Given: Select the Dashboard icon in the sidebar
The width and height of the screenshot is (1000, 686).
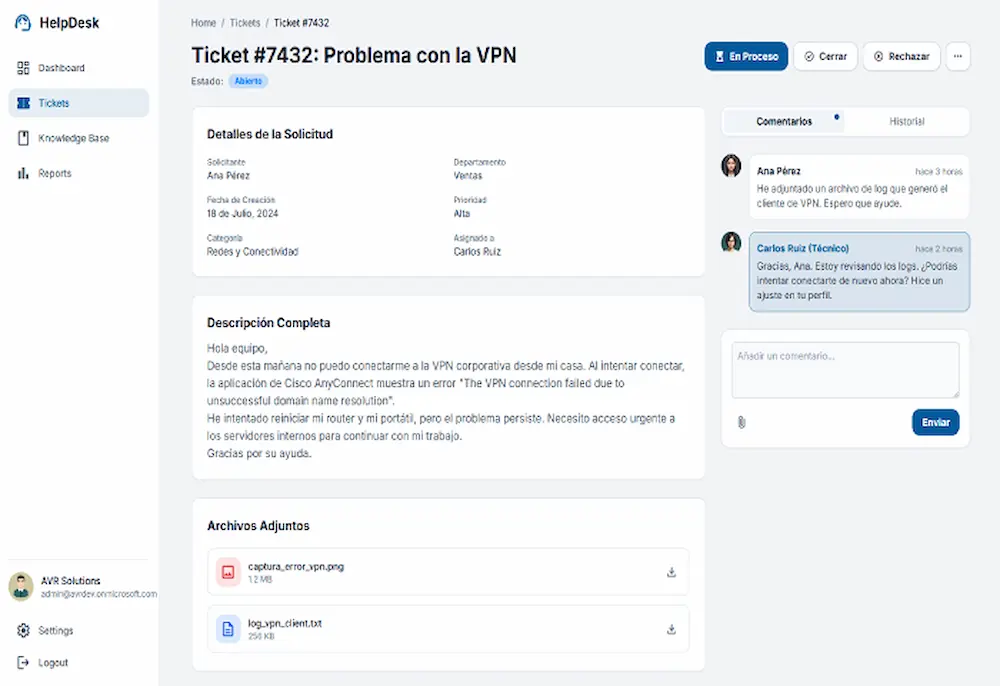Looking at the screenshot, I should pos(22,67).
